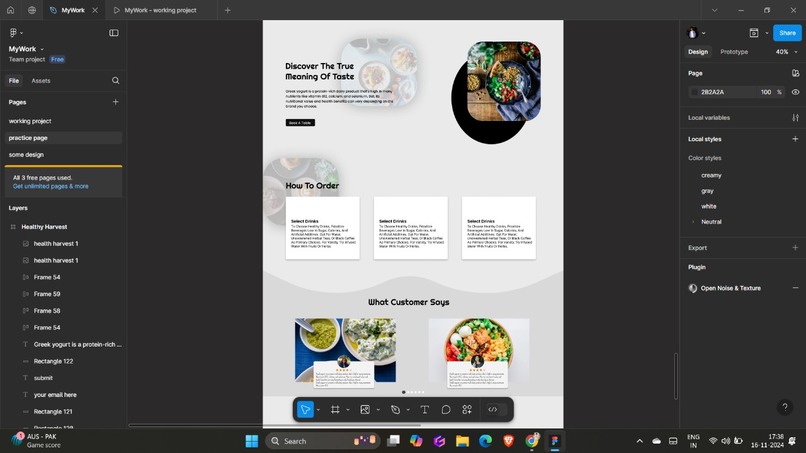Switch to the File tab

pyautogui.click(x=14, y=81)
